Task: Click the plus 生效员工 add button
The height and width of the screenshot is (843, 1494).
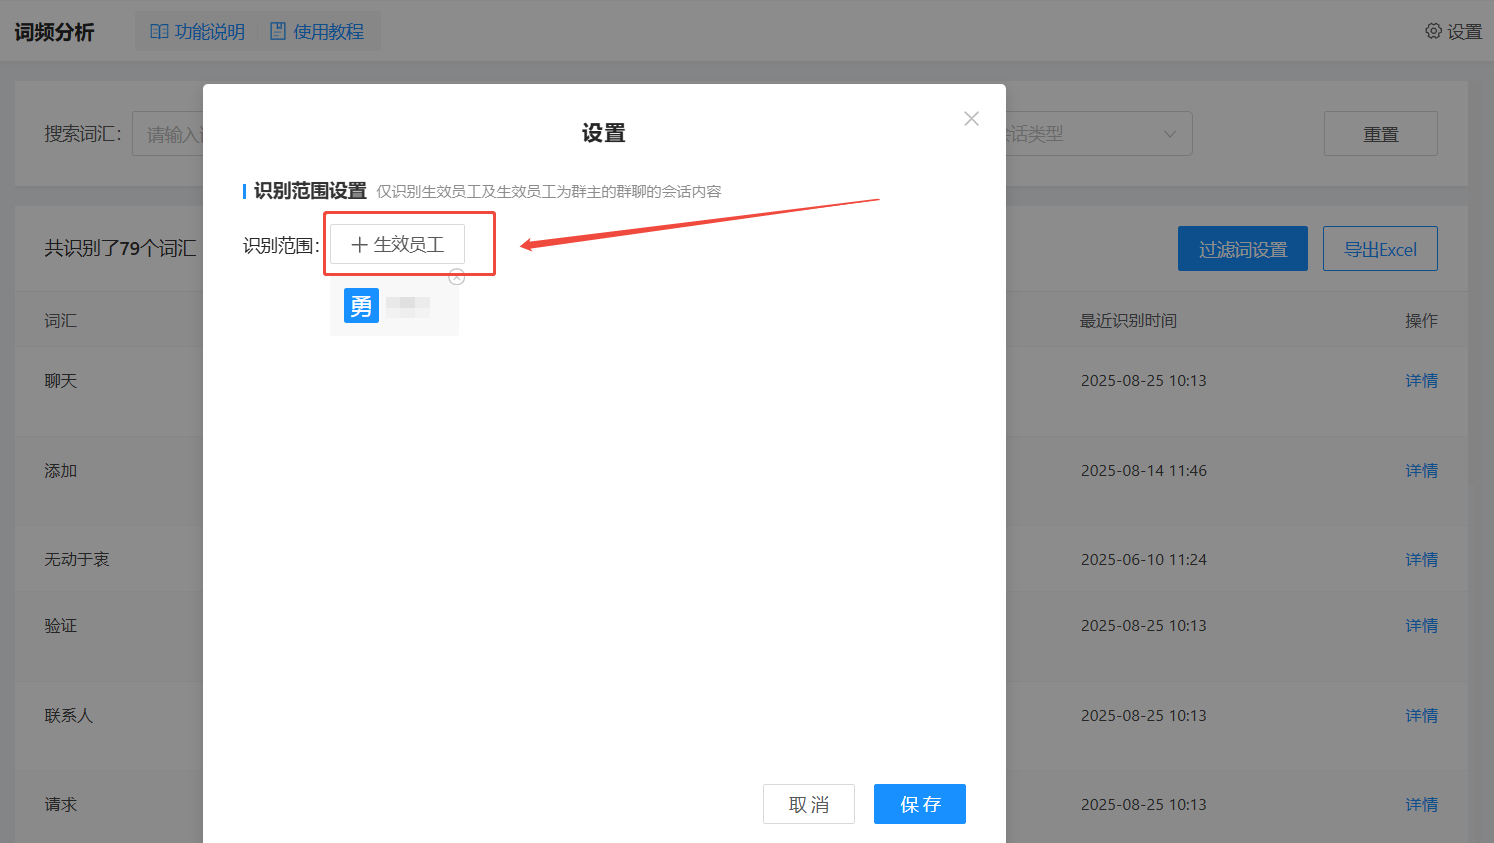Action: (398, 245)
